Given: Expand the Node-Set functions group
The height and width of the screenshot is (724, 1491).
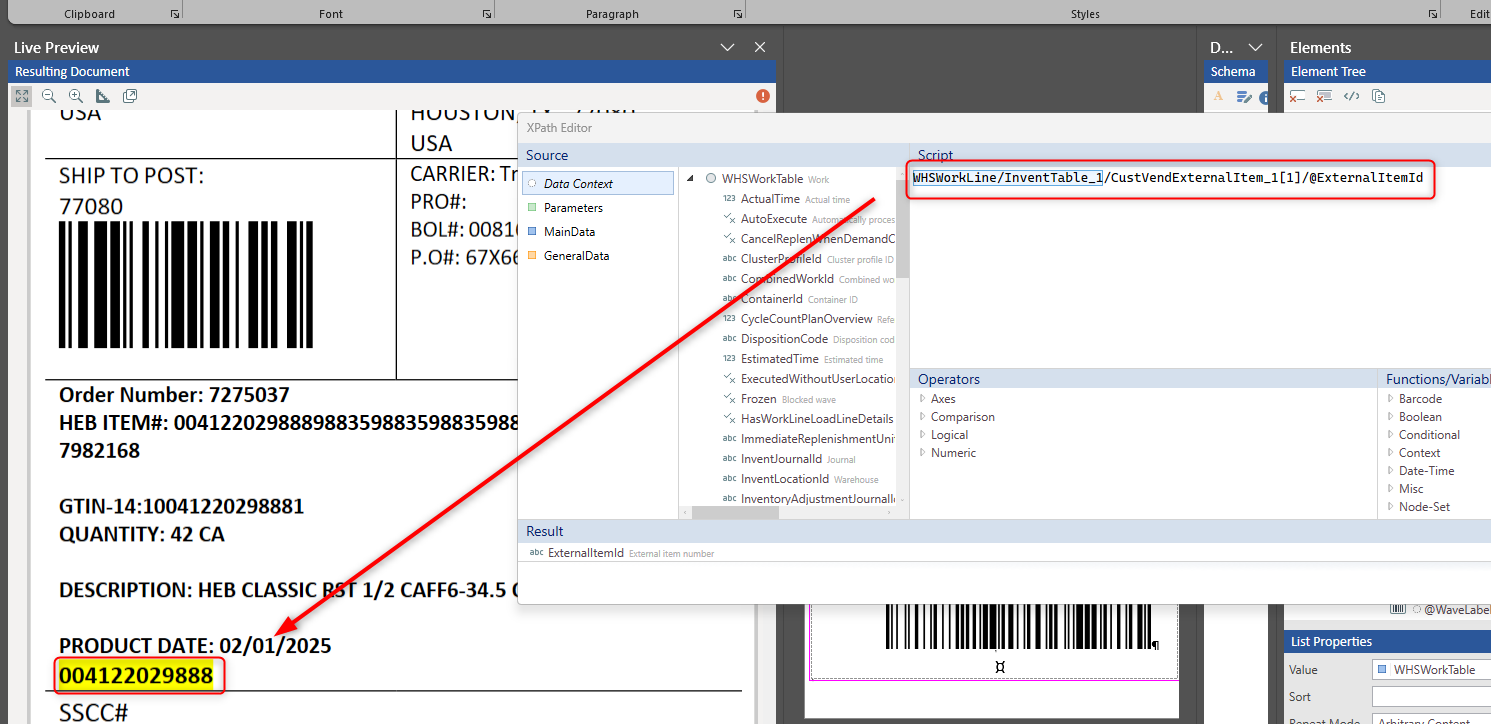Looking at the screenshot, I should 1390,507.
